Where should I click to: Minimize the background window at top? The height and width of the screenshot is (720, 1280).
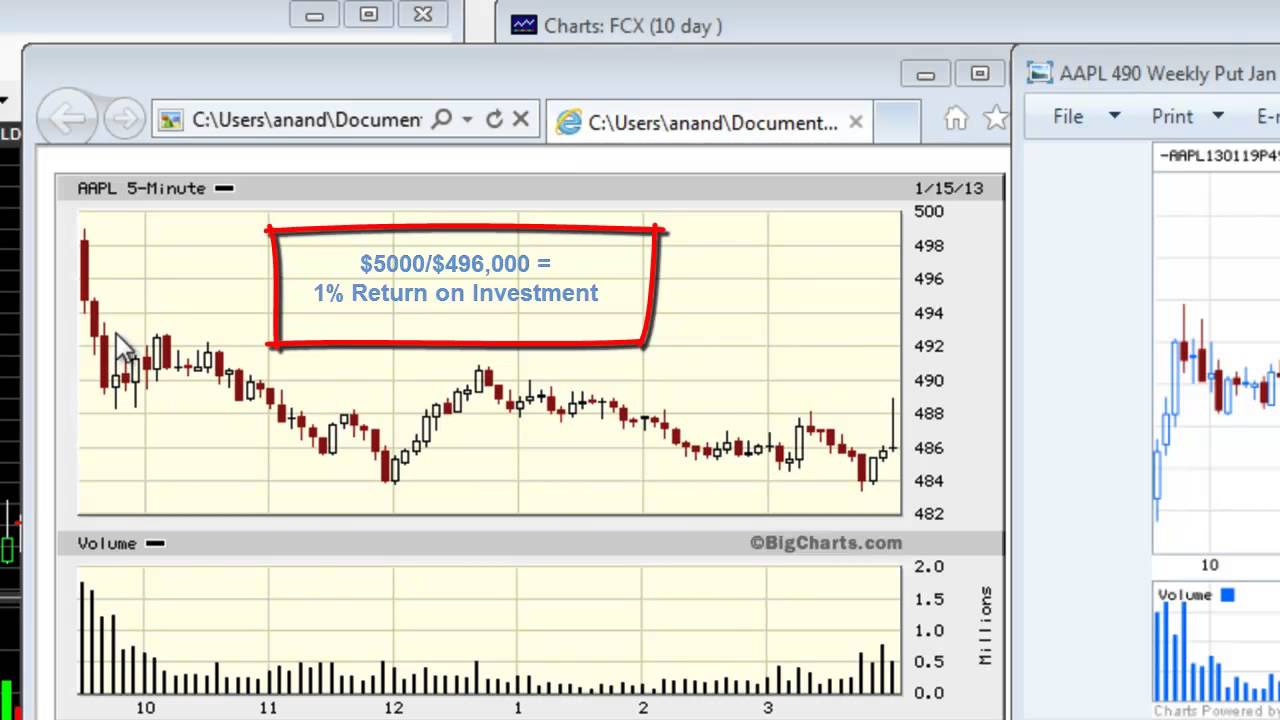[x=314, y=14]
